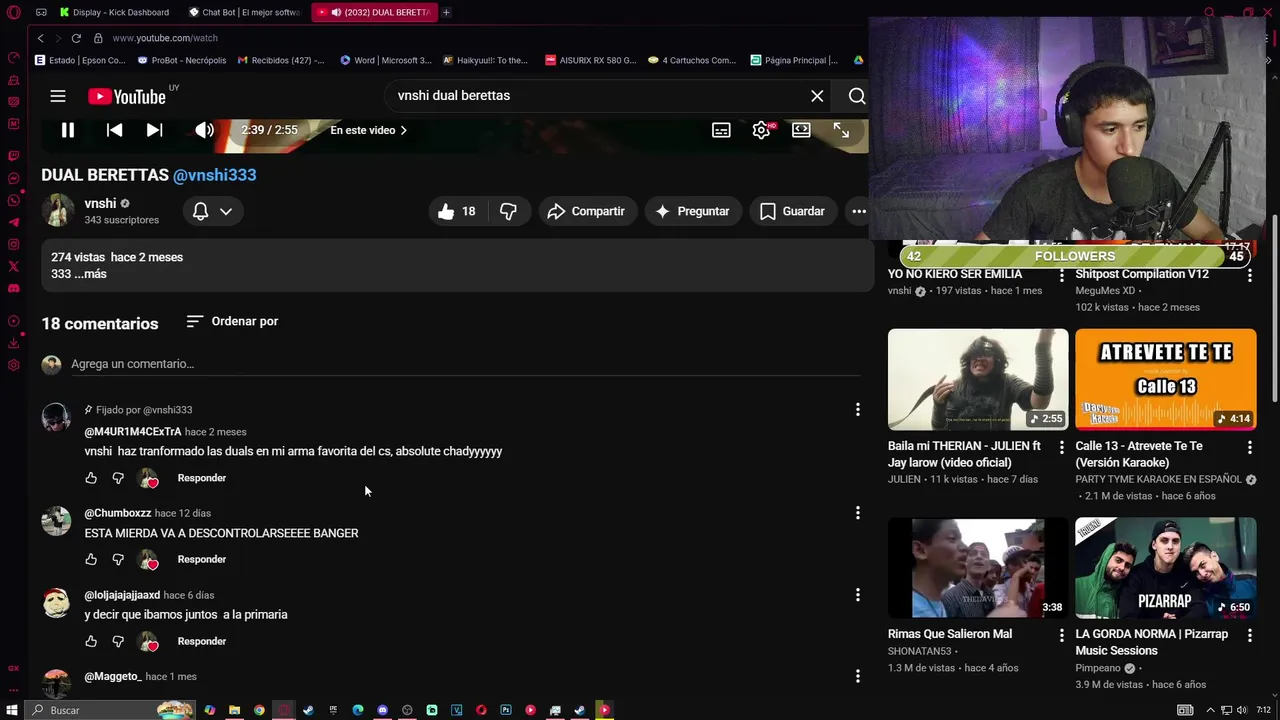Screen dimensions: 1280x720
Task: Open the 'Calle 13 - Atrevete Te Te' thumbnail
Action: pyautogui.click(x=1166, y=380)
